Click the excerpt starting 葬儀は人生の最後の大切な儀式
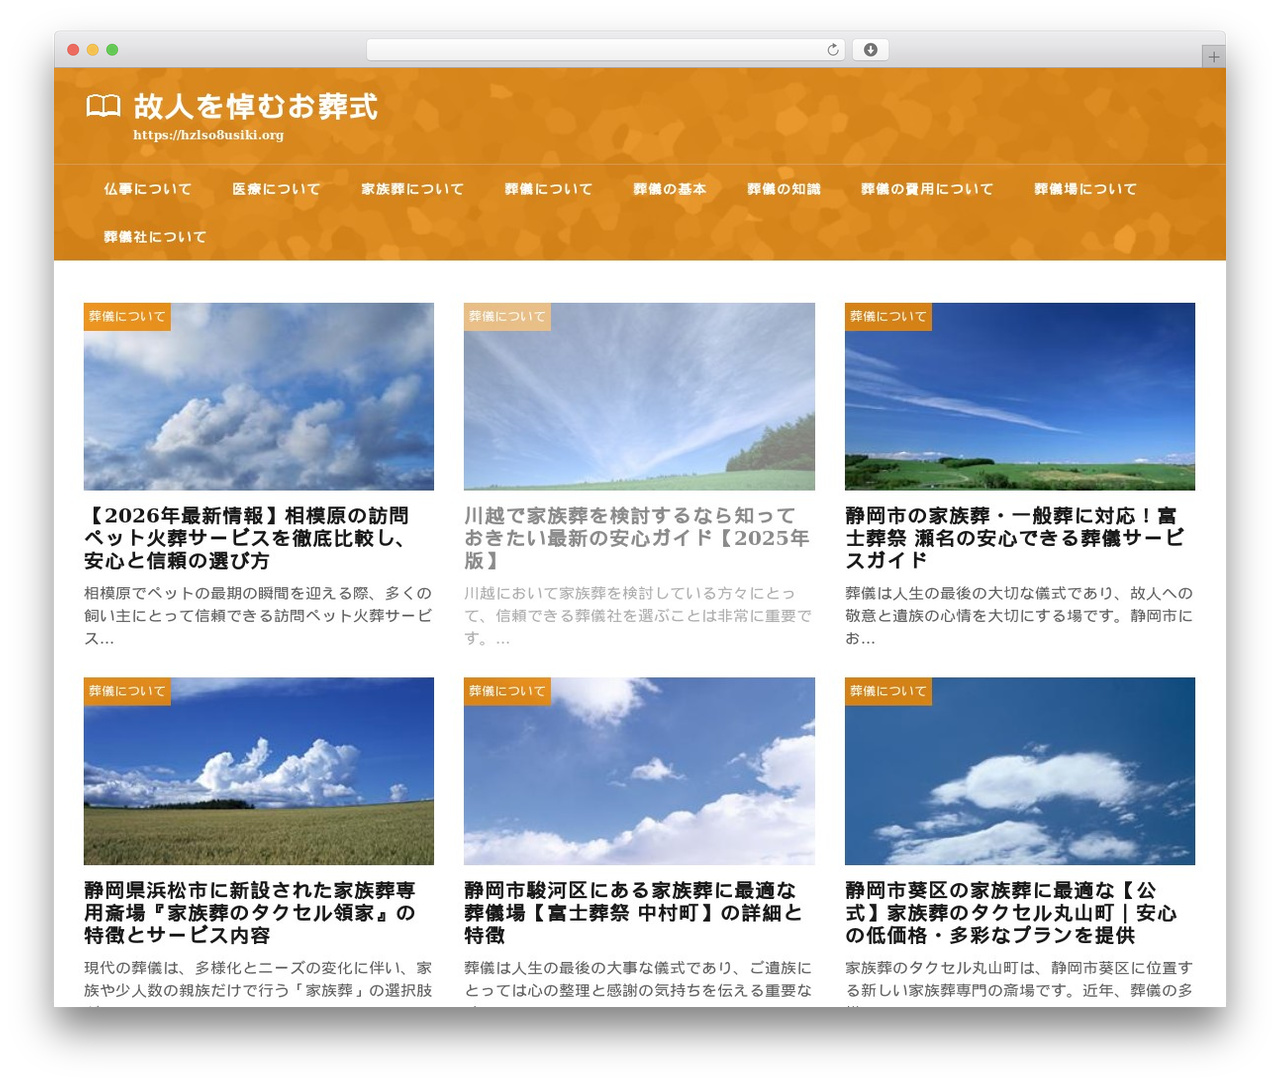Screen dimensions: 1280x1084 (1020, 616)
